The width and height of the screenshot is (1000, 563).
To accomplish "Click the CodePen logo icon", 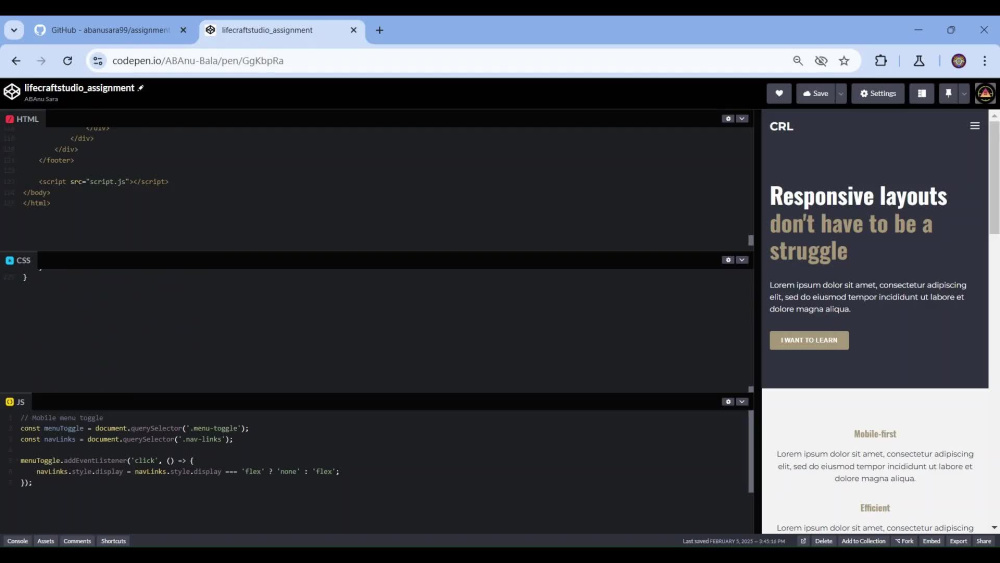I will pyautogui.click(x=11, y=92).
